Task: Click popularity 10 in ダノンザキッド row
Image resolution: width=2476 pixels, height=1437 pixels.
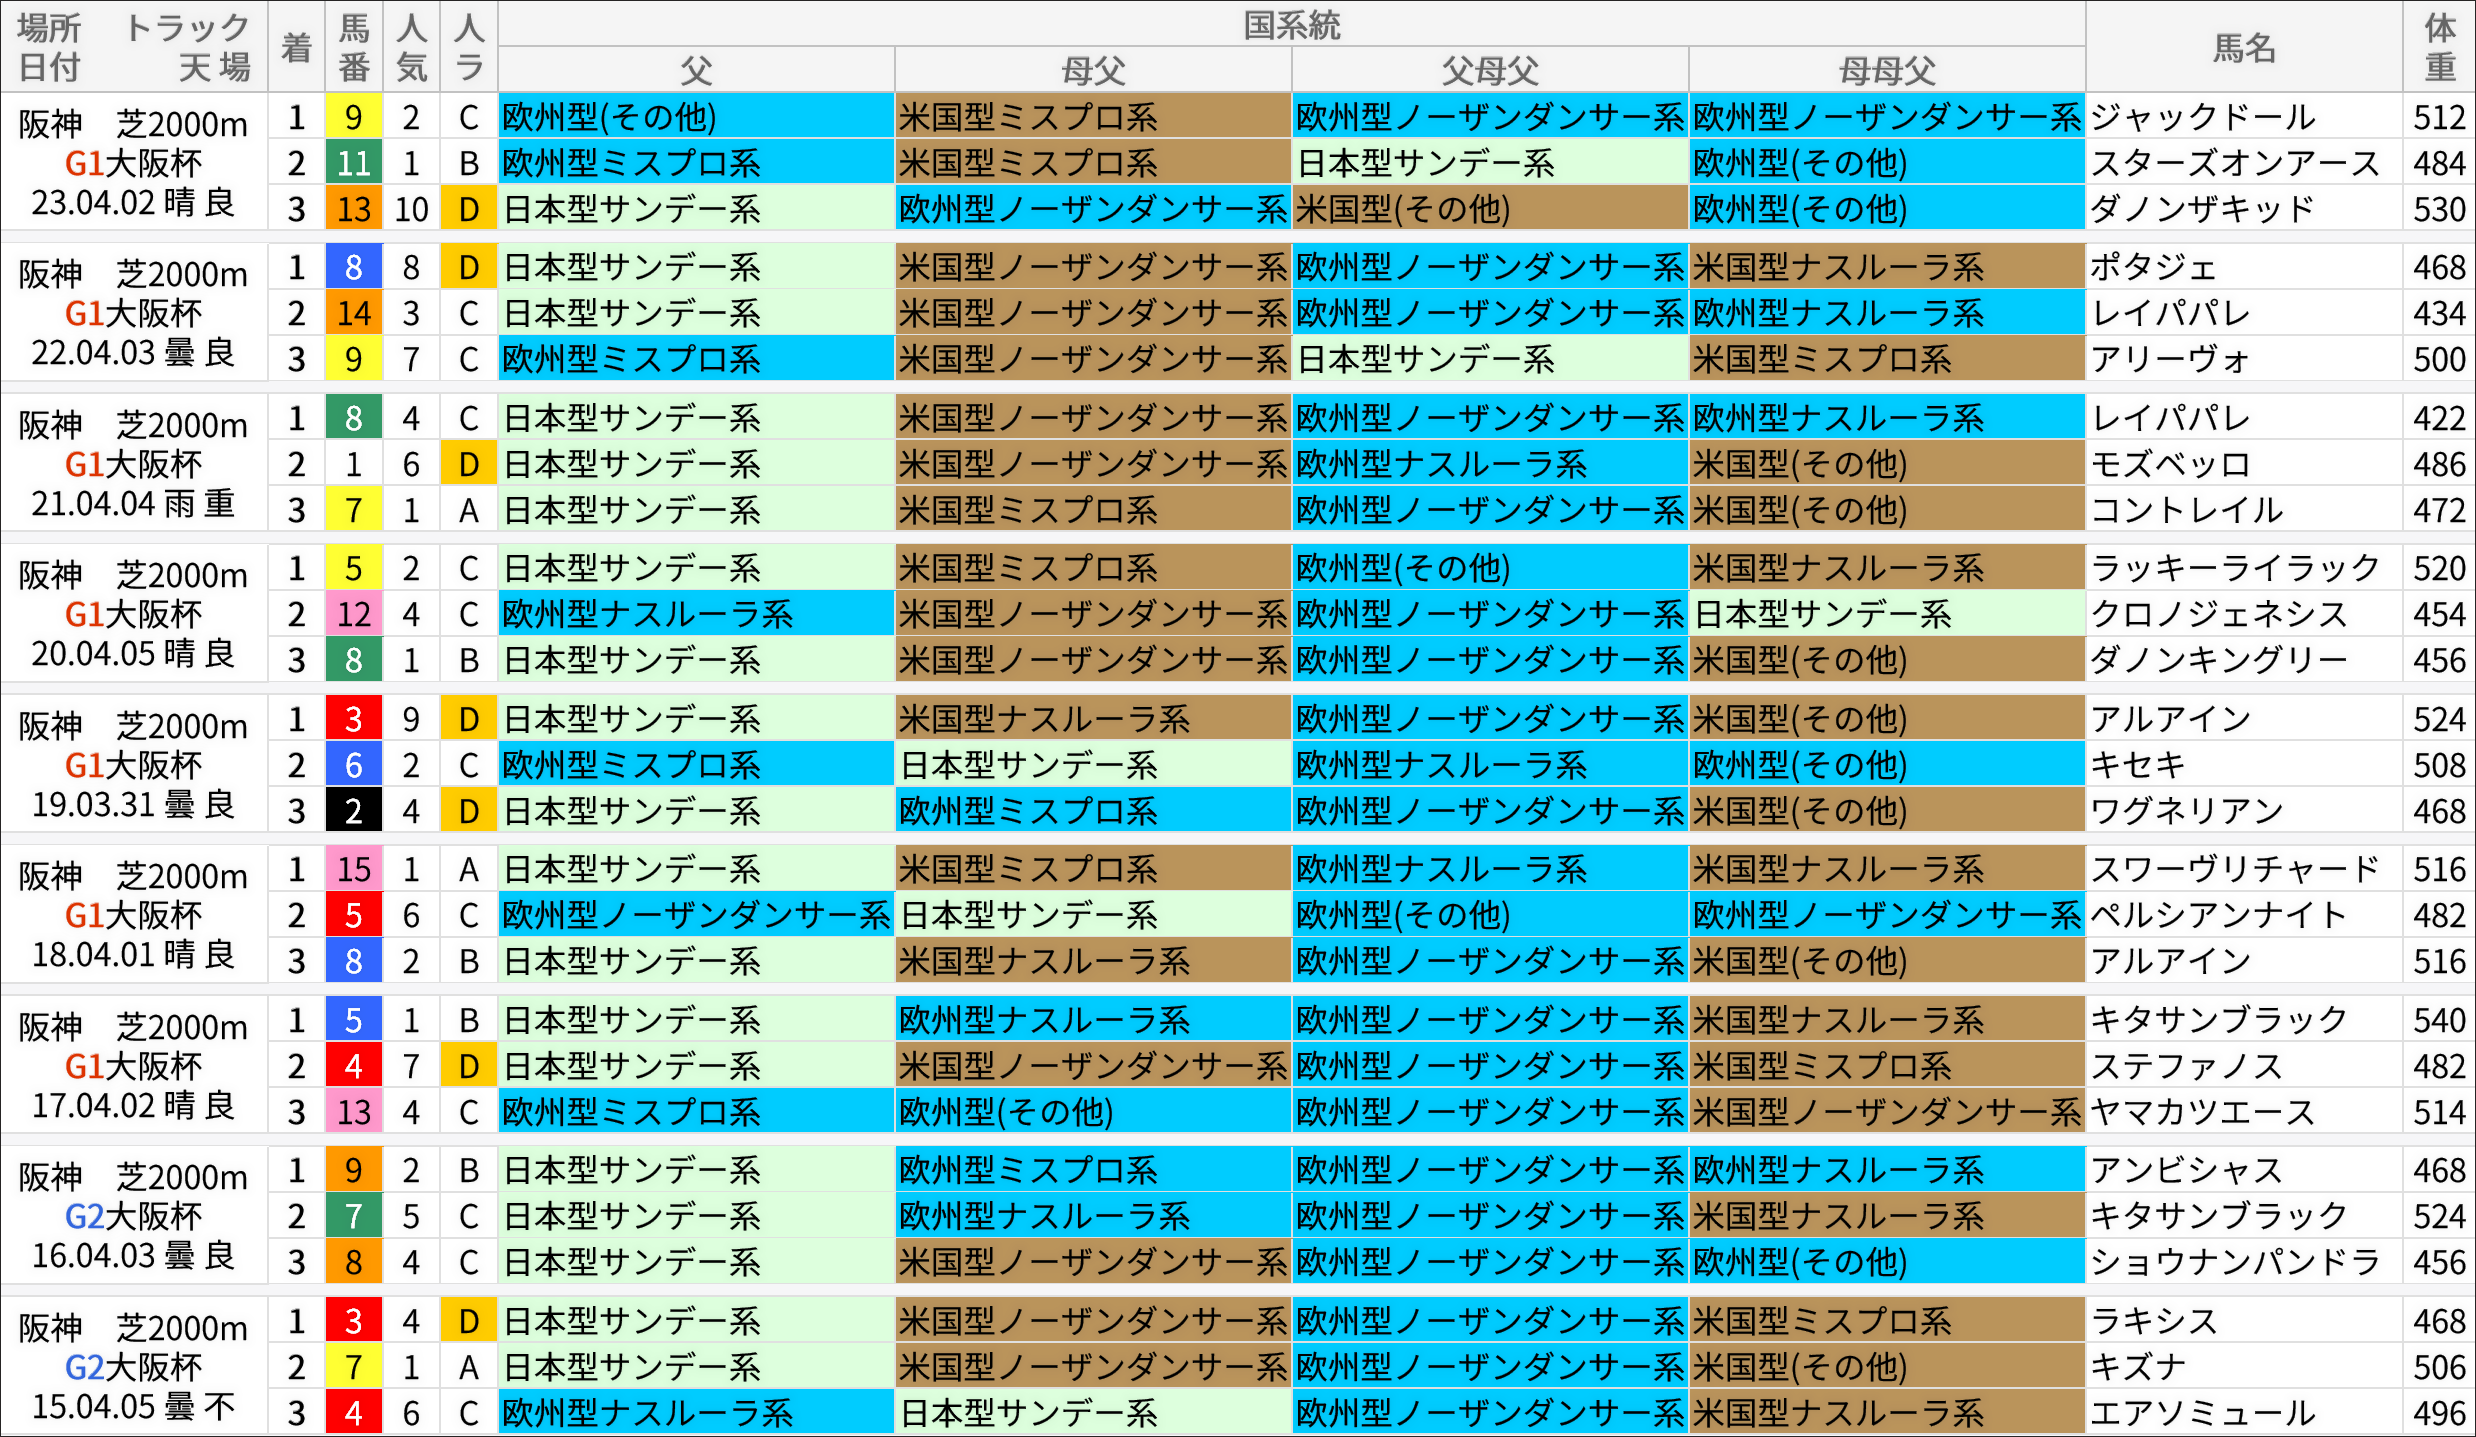Action: tap(411, 210)
